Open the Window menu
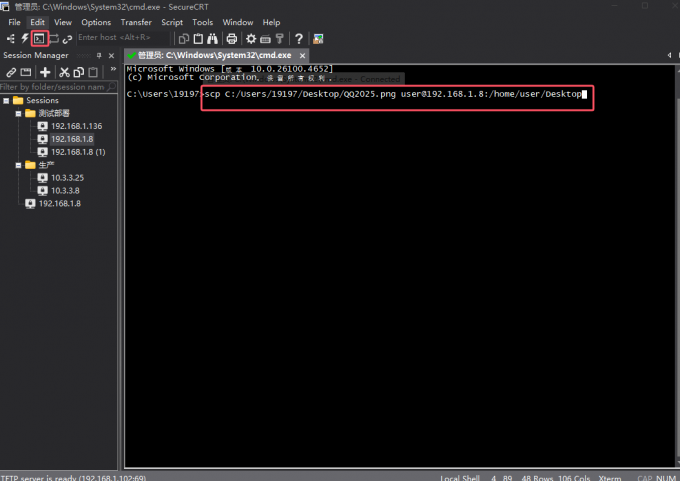 pos(238,22)
